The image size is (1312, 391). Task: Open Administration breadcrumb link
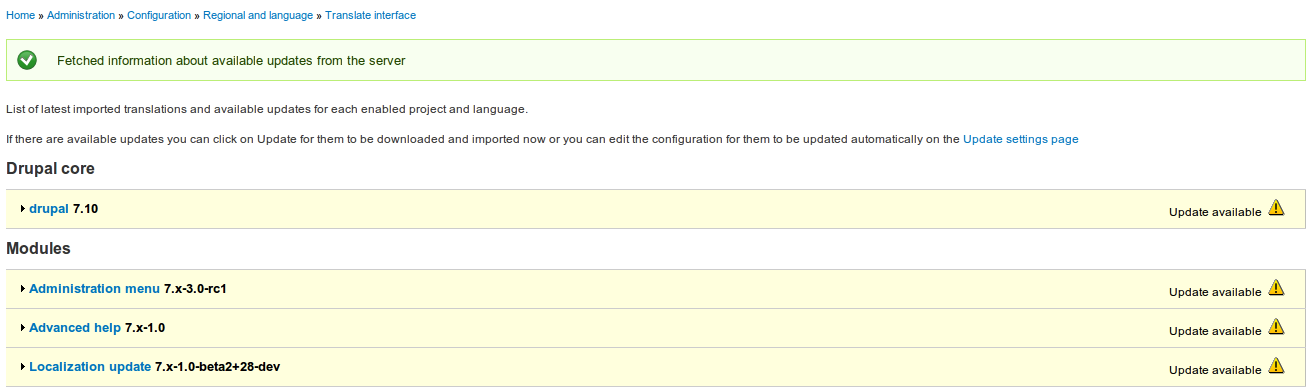(81, 15)
